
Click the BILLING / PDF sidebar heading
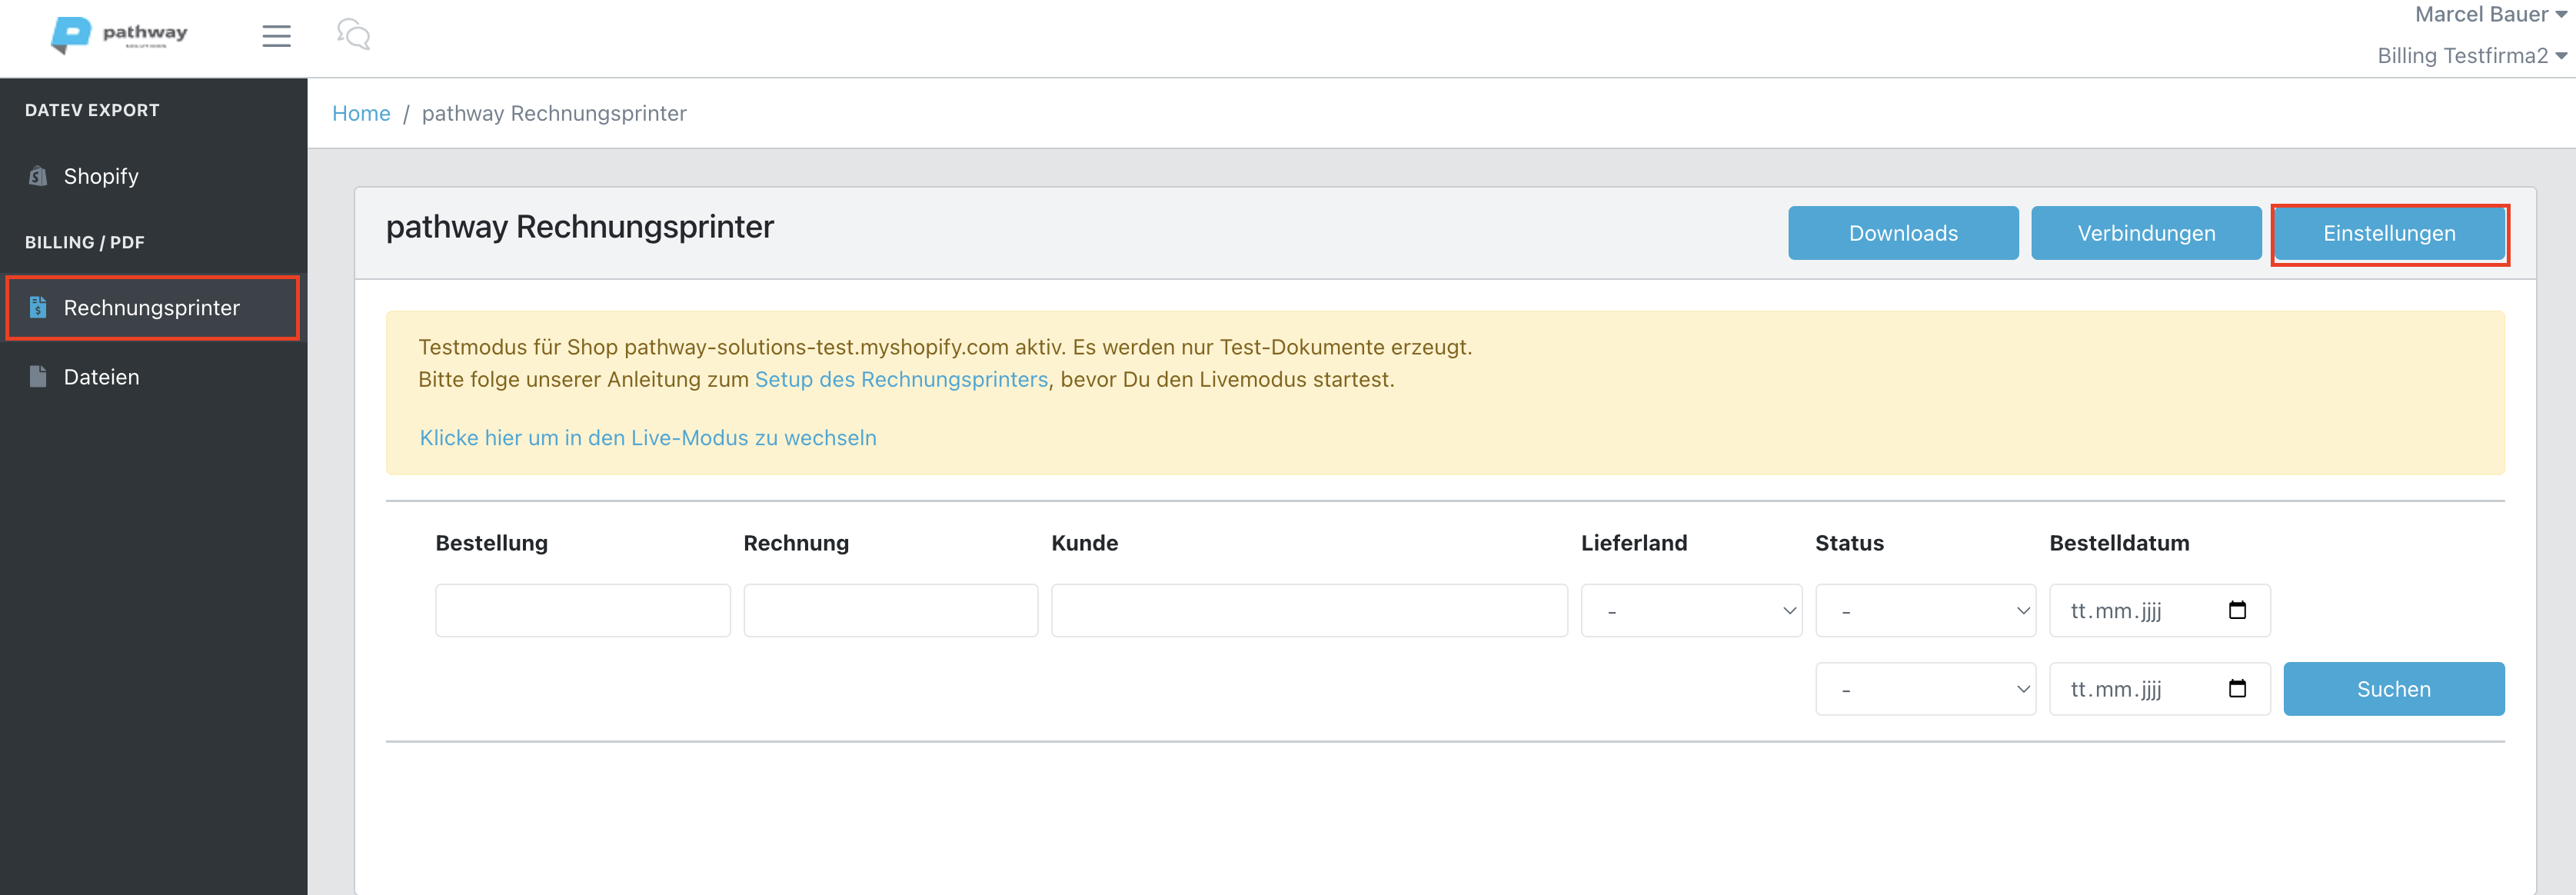pos(85,242)
